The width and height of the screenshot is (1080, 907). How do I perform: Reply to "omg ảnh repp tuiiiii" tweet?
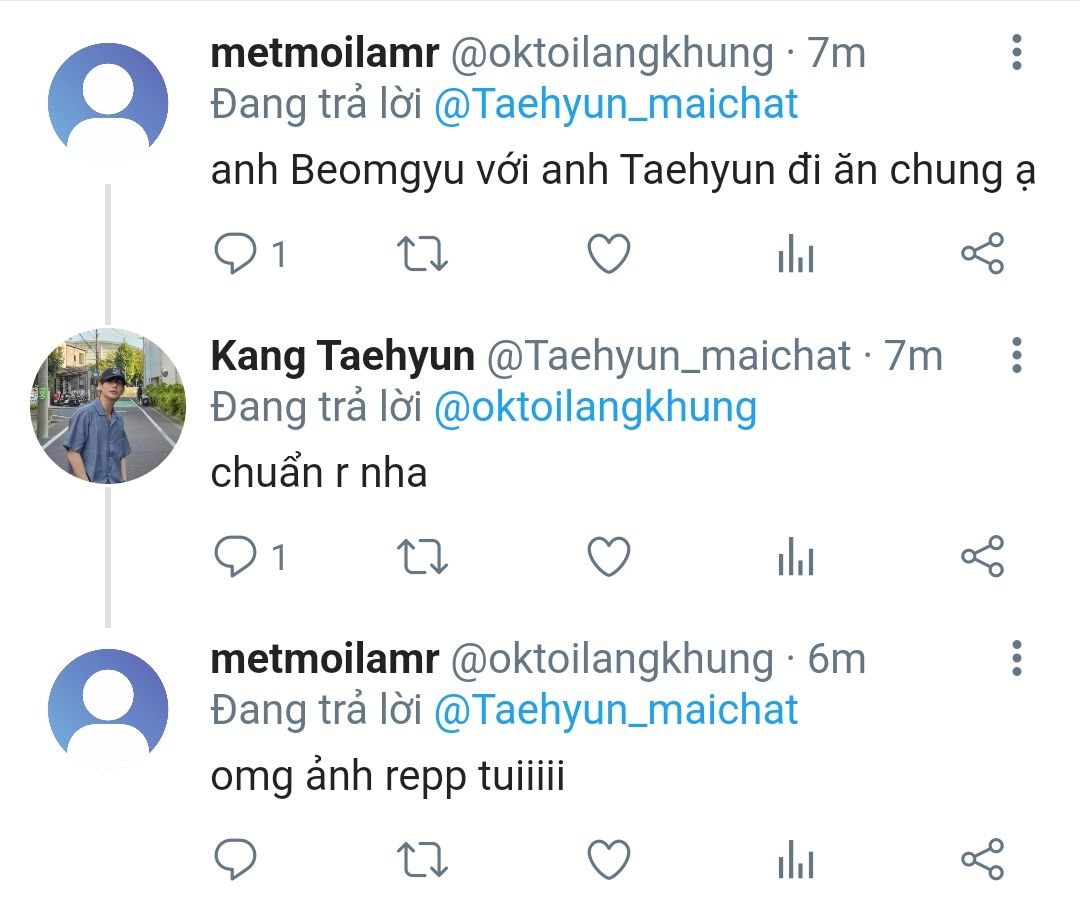[236, 859]
